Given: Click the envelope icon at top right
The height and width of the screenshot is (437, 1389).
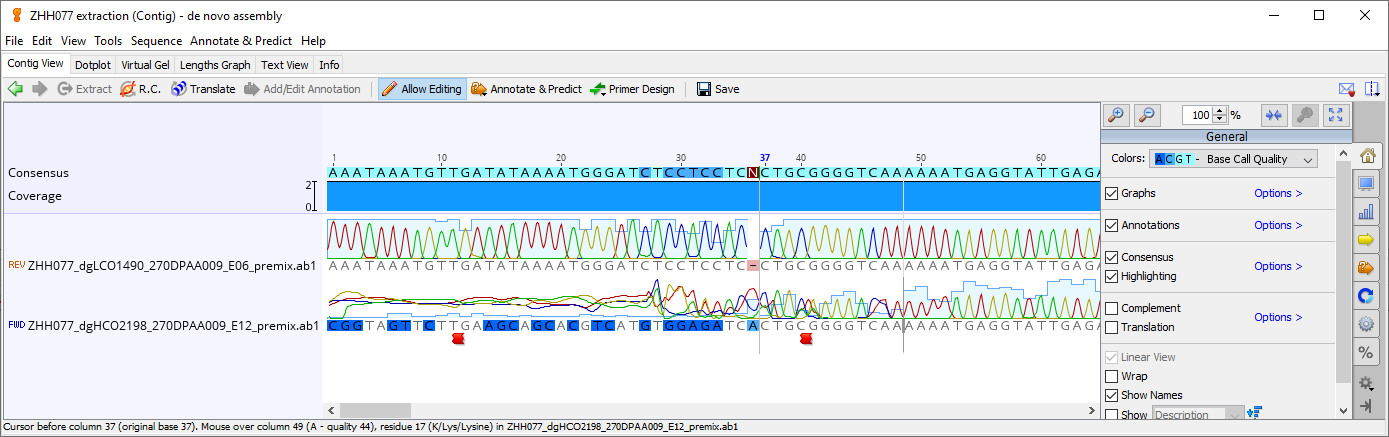Looking at the screenshot, I should coord(1347,89).
